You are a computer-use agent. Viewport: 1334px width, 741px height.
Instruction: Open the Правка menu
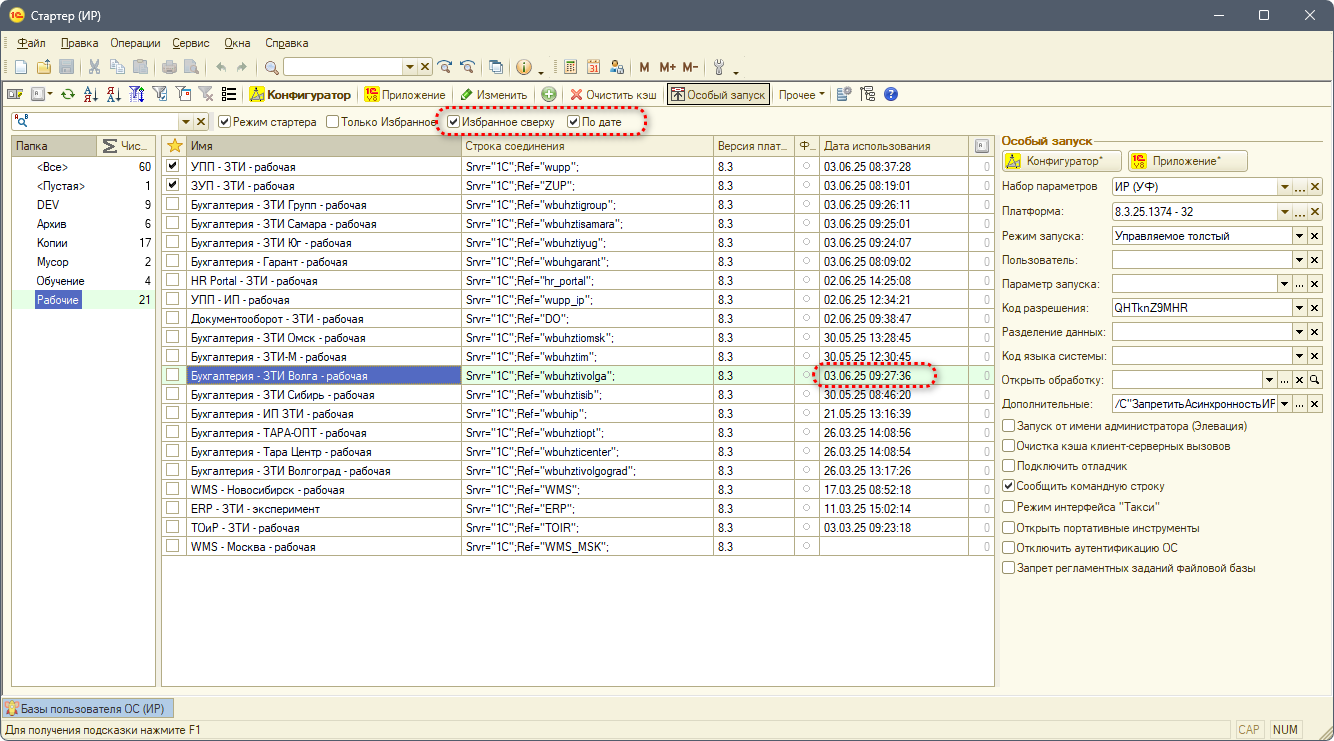pyautogui.click(x=79, y=43)
